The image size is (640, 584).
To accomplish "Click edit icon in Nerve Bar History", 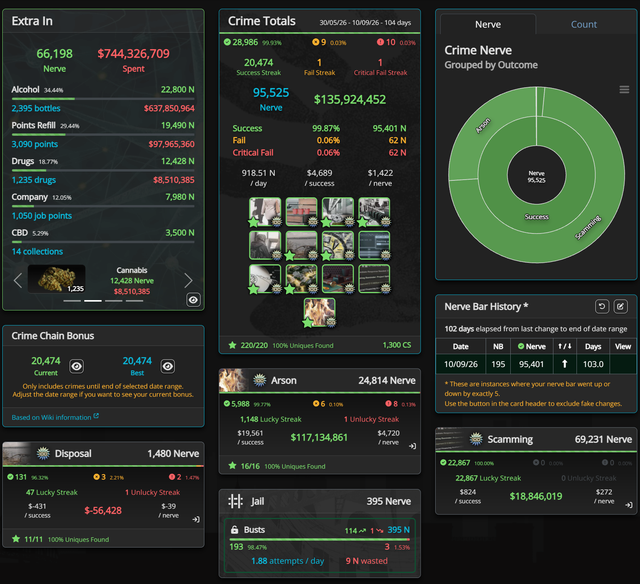I will click(620, 306).
